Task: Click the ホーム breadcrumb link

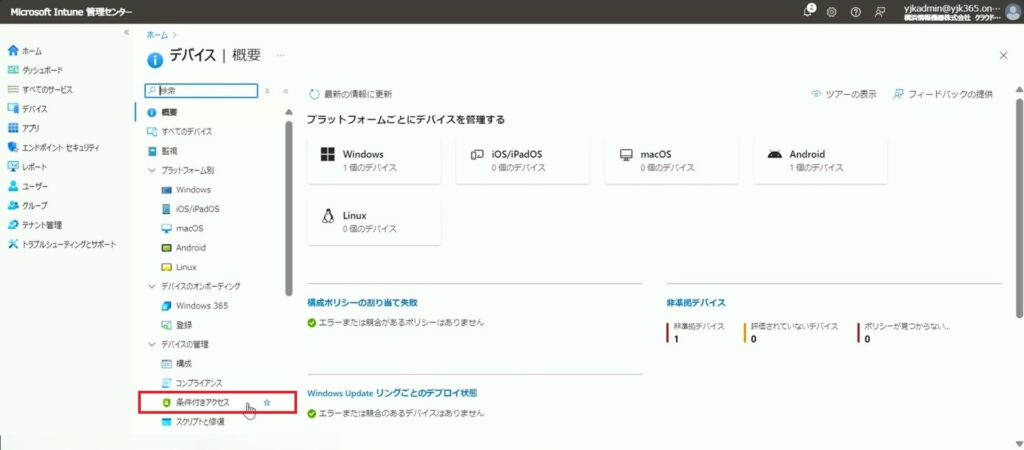Action: (x=157, y=34)
